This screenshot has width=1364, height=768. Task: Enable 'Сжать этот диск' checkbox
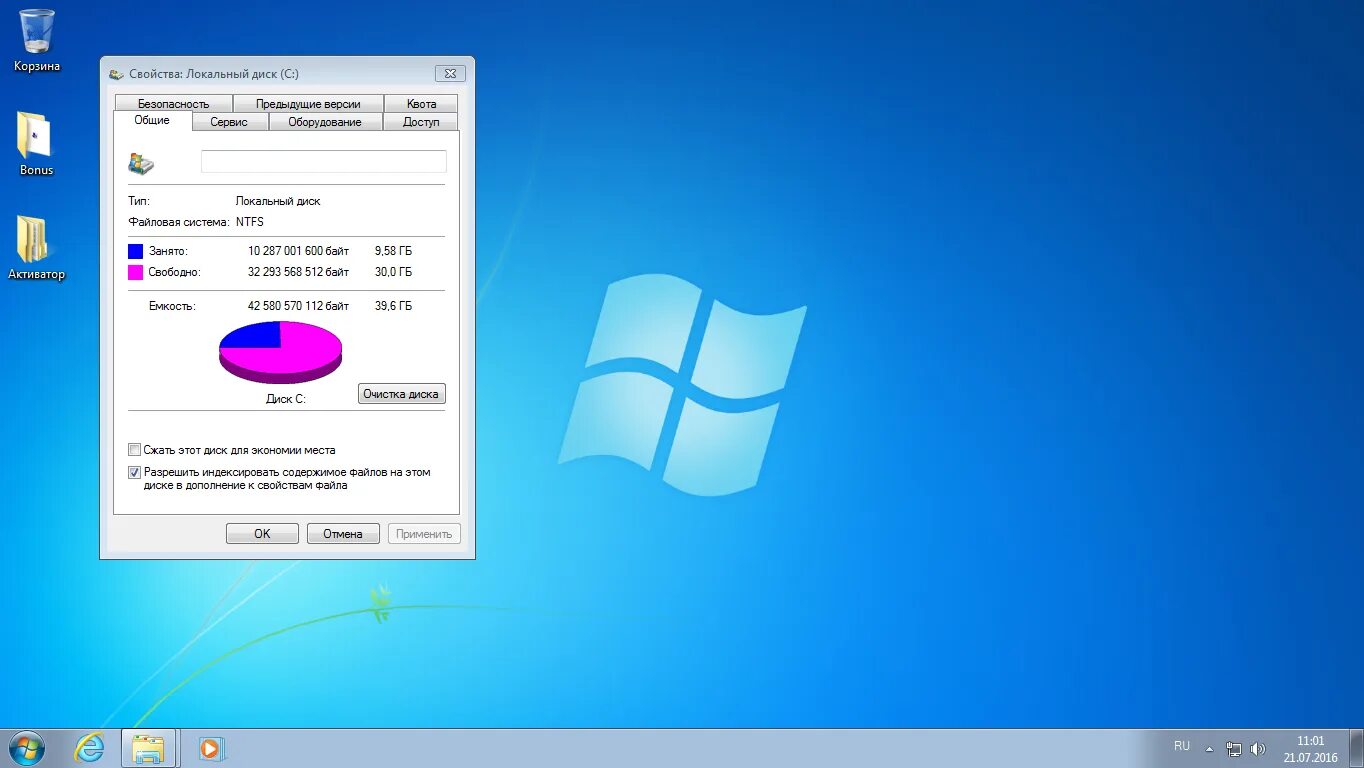pos(134,450)
